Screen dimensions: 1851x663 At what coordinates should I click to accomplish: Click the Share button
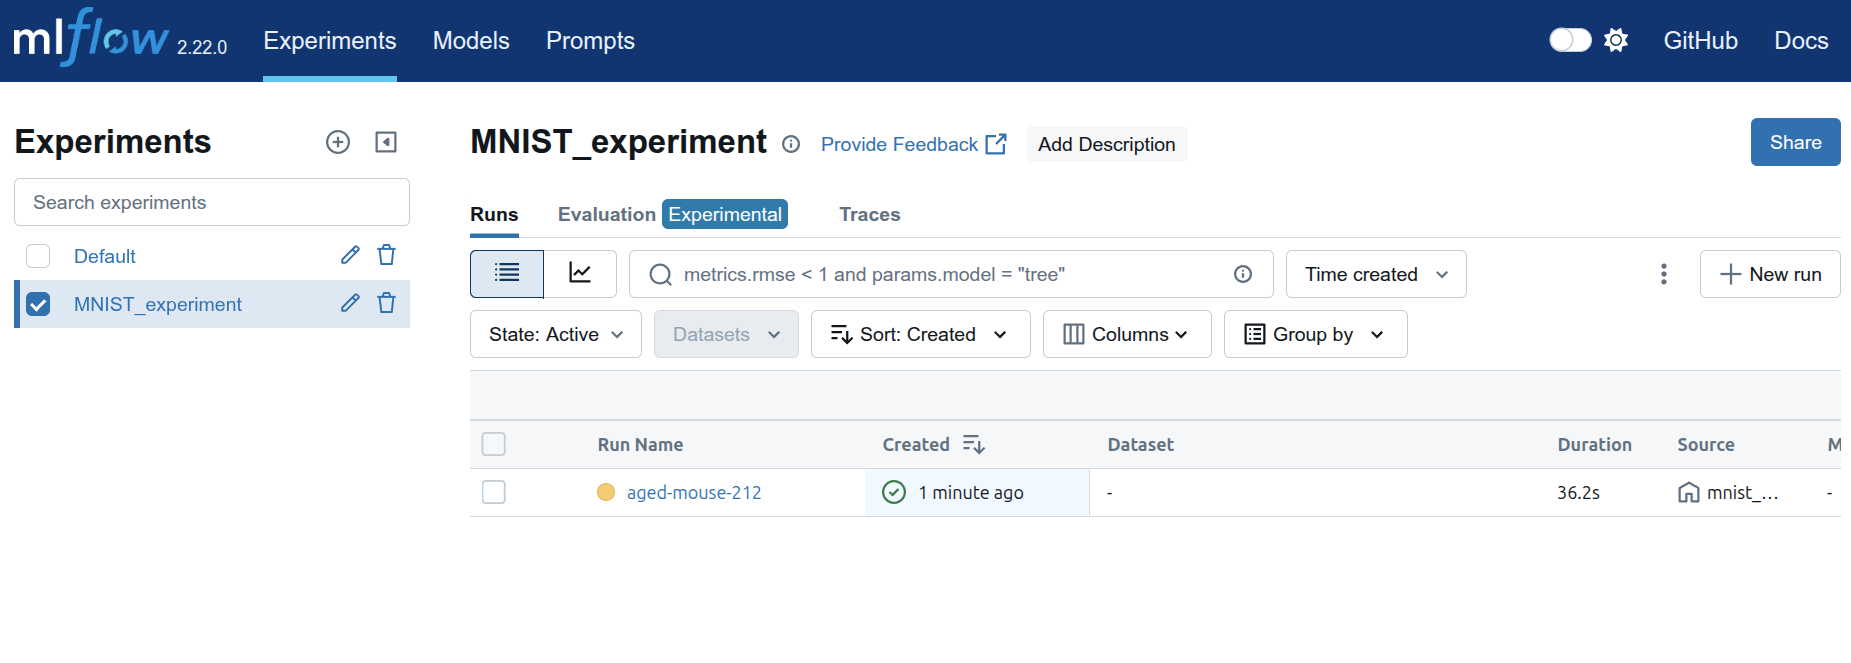pos(1795,142)
